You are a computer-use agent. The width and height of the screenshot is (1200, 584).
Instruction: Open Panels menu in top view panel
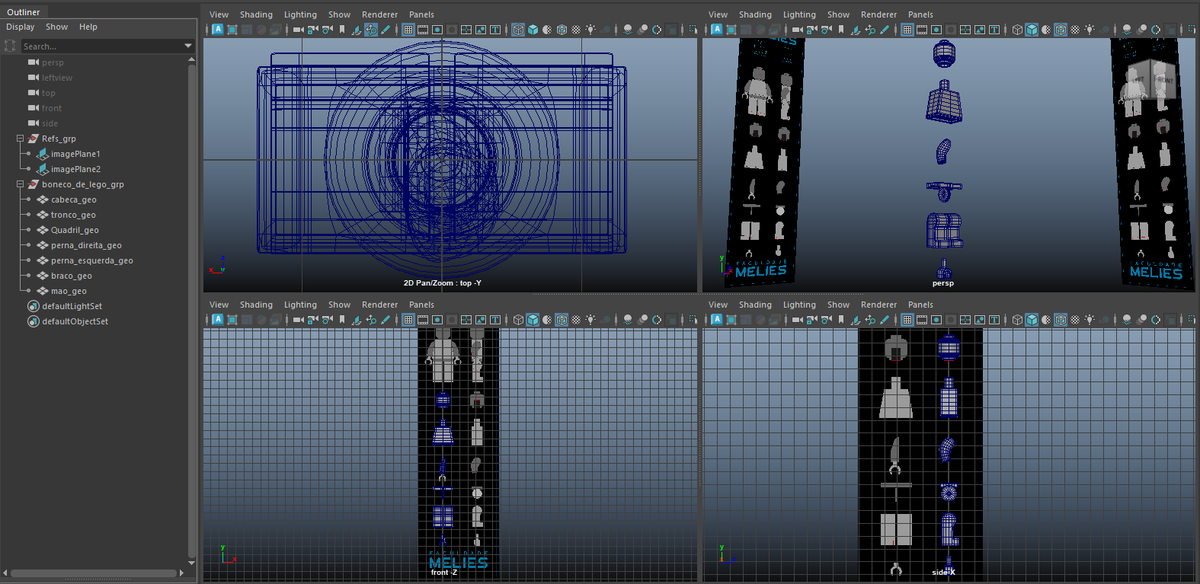pyautogui.click(x=421, y=15)
